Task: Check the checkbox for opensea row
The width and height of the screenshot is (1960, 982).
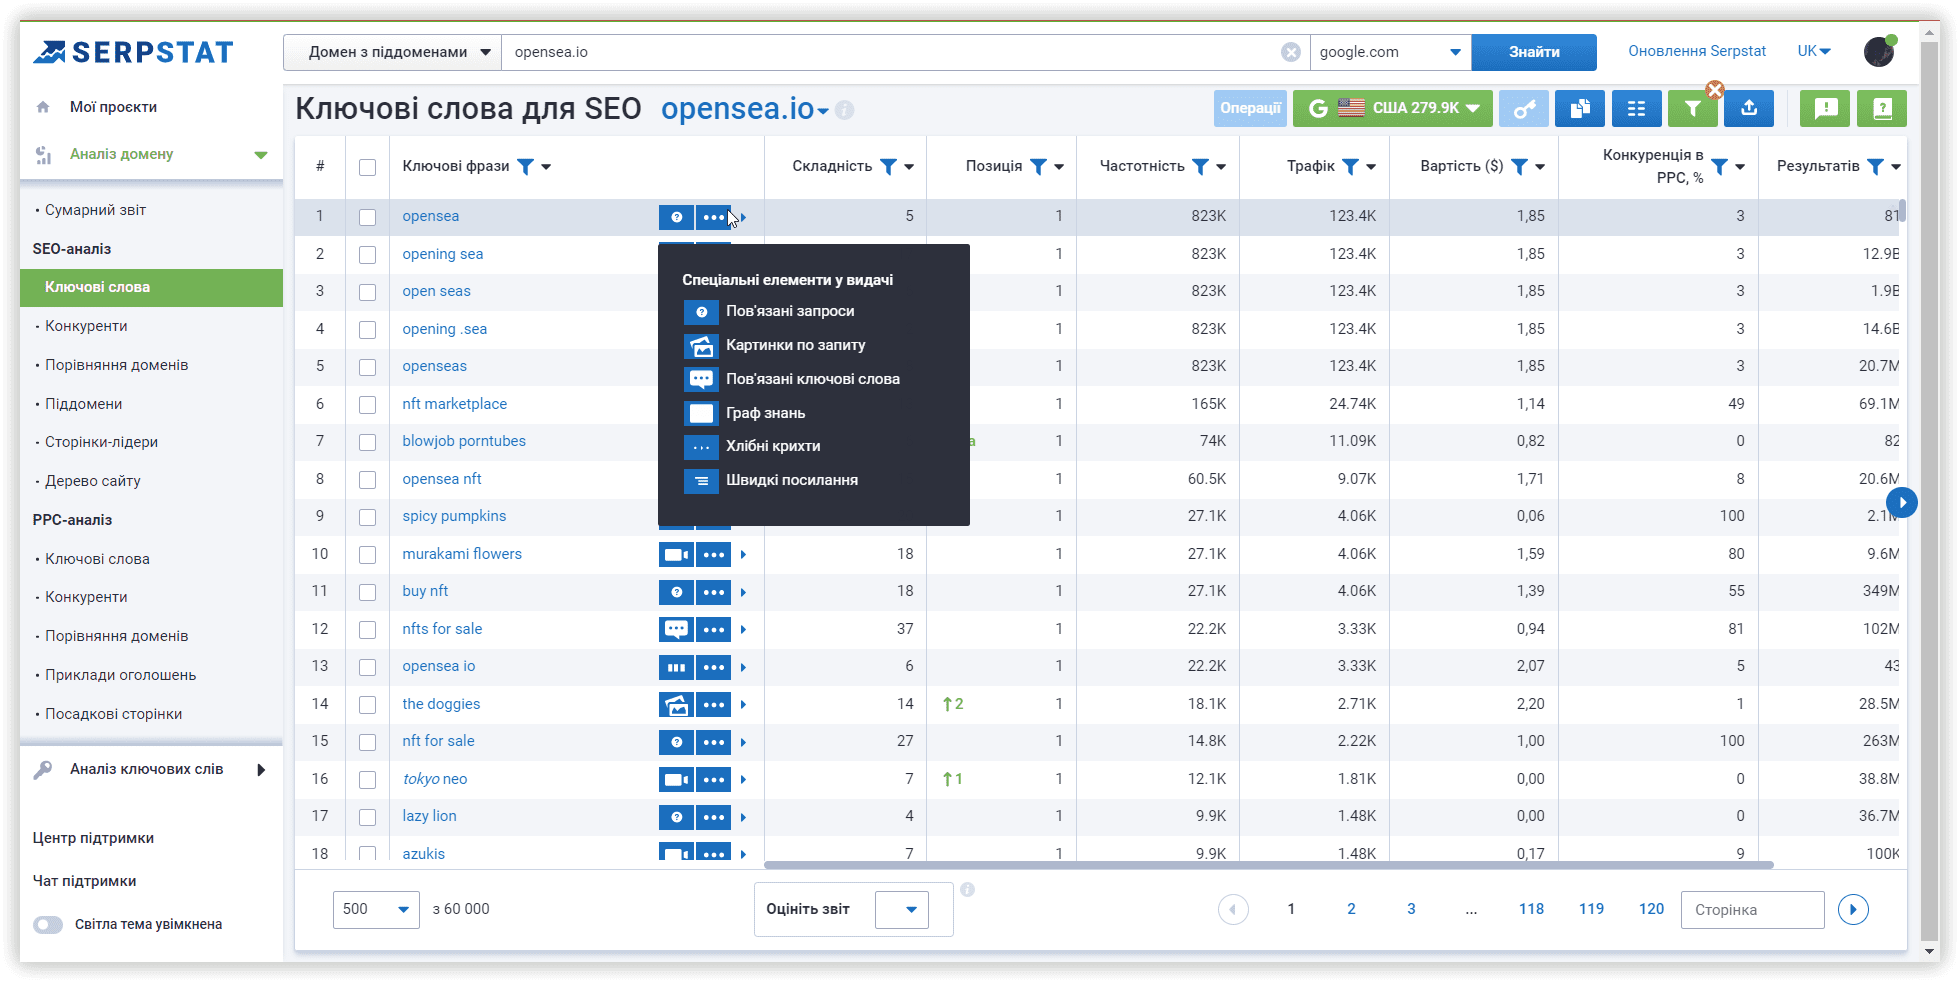Action: click(x=368, y=217)
